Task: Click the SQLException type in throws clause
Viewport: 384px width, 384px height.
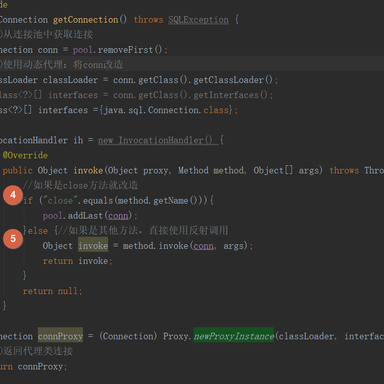Action: (198, 20)
